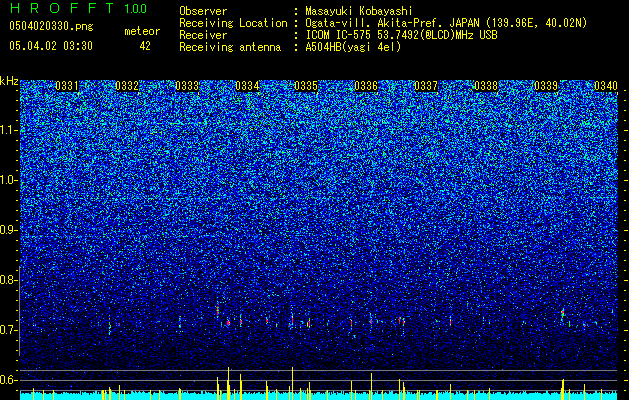
Task: Click ICOM IC-575 receiver frequency text
Action: [401, 35]
